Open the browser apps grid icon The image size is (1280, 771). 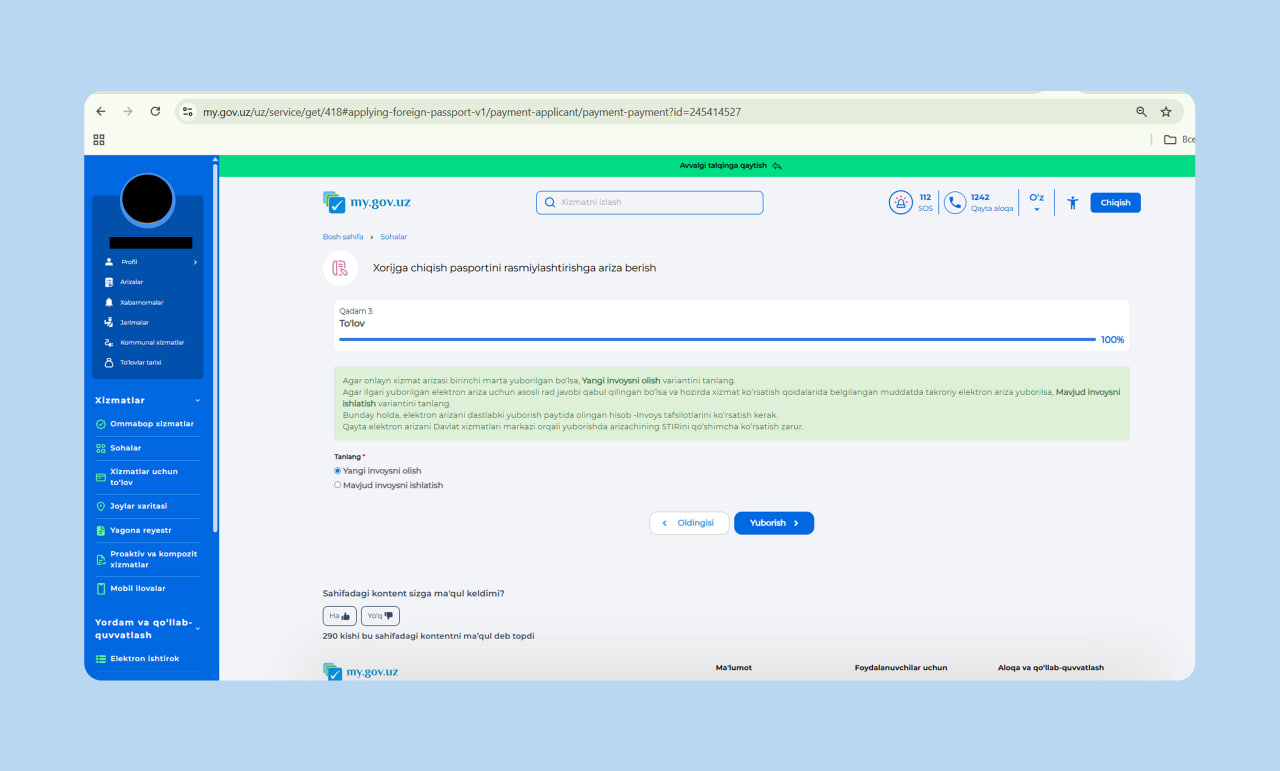tap(99, 140)
